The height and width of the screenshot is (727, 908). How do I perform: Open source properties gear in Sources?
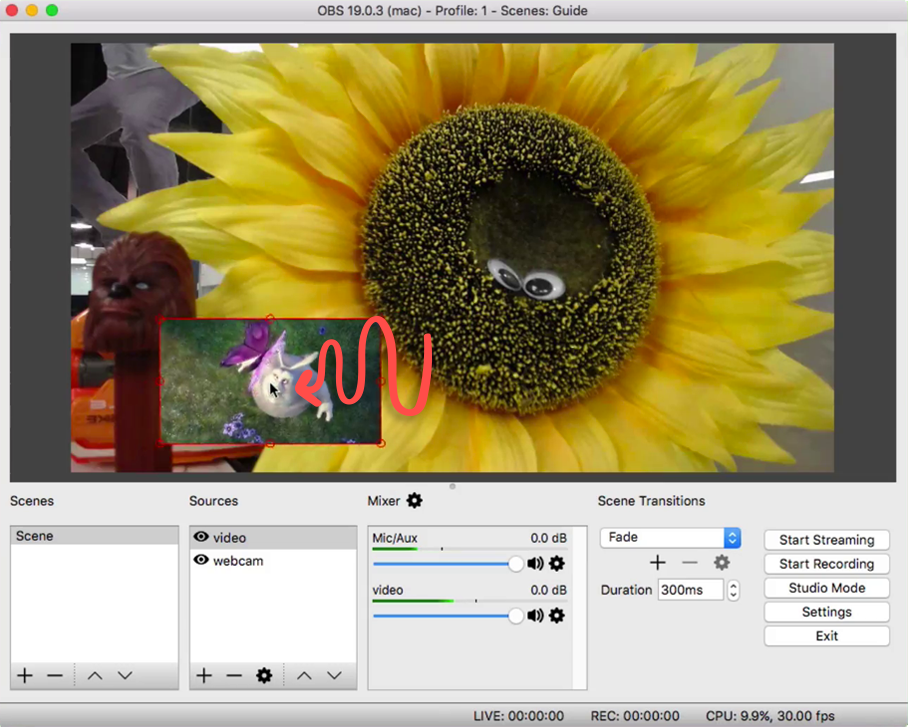tap(264, 675)
